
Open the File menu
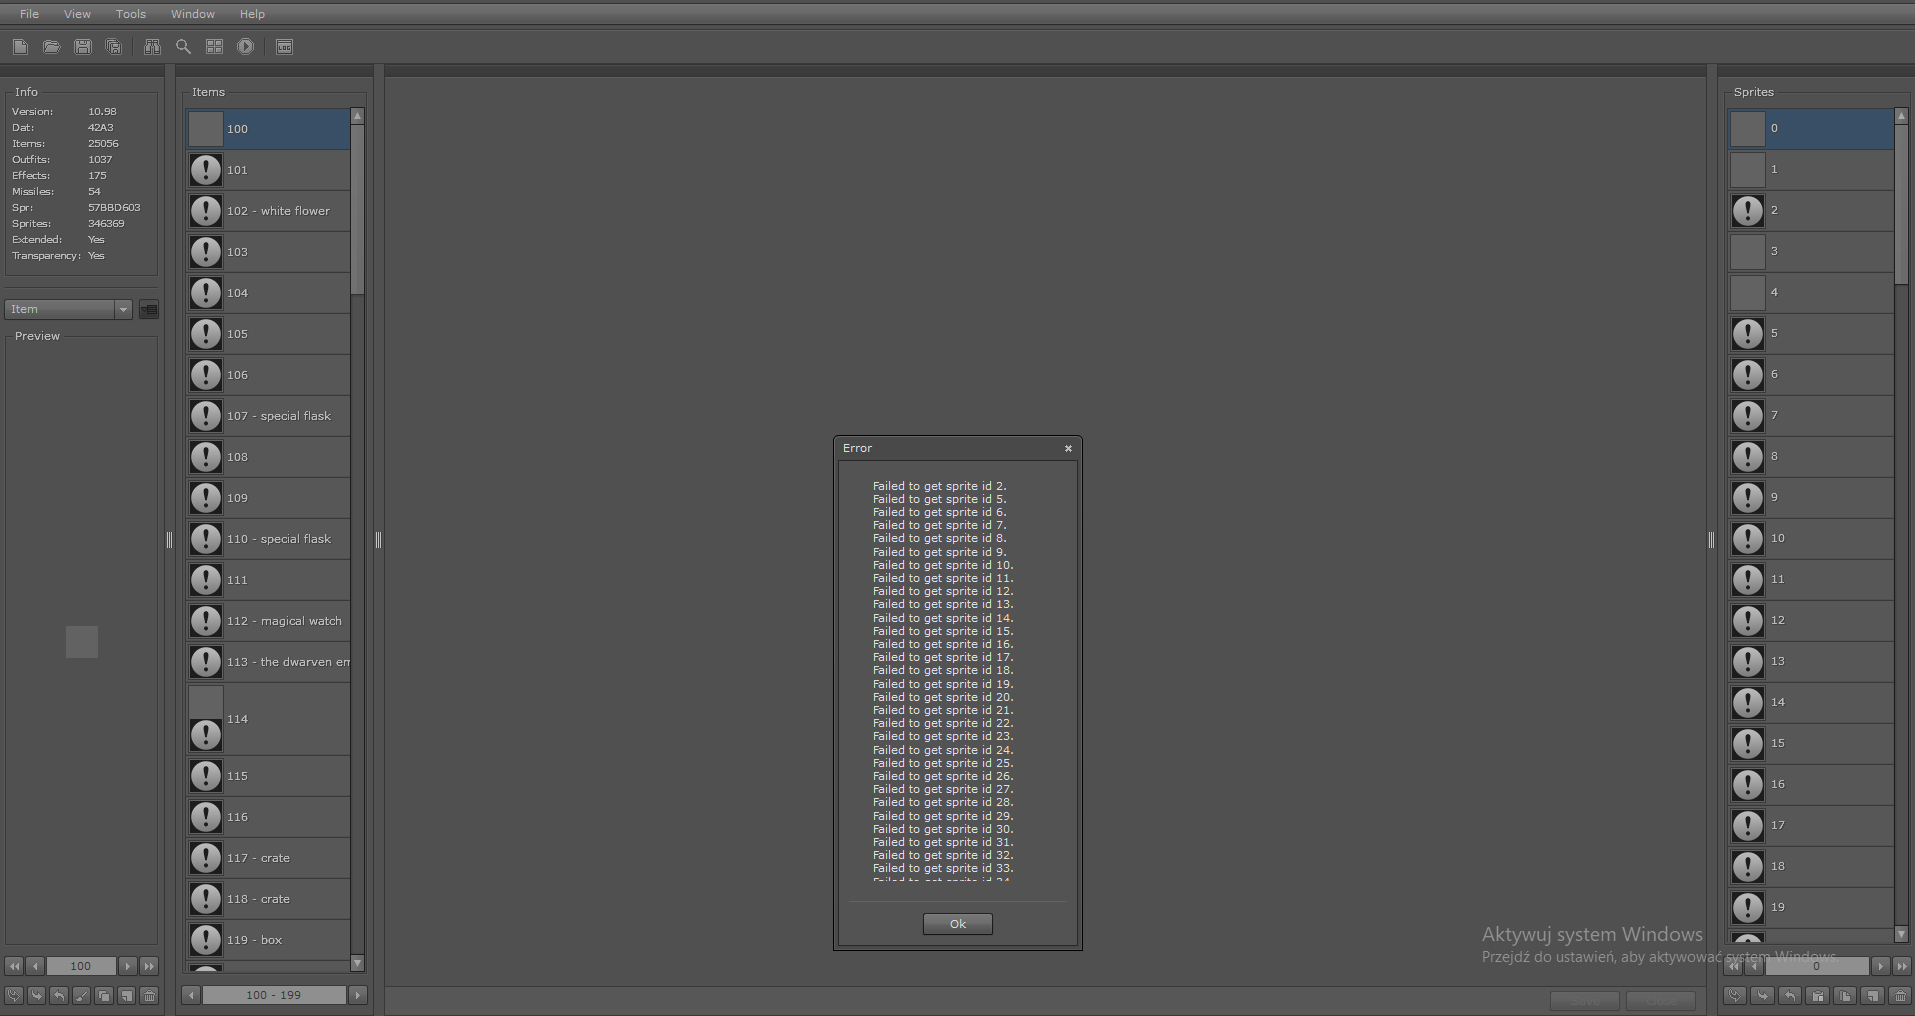29,14
